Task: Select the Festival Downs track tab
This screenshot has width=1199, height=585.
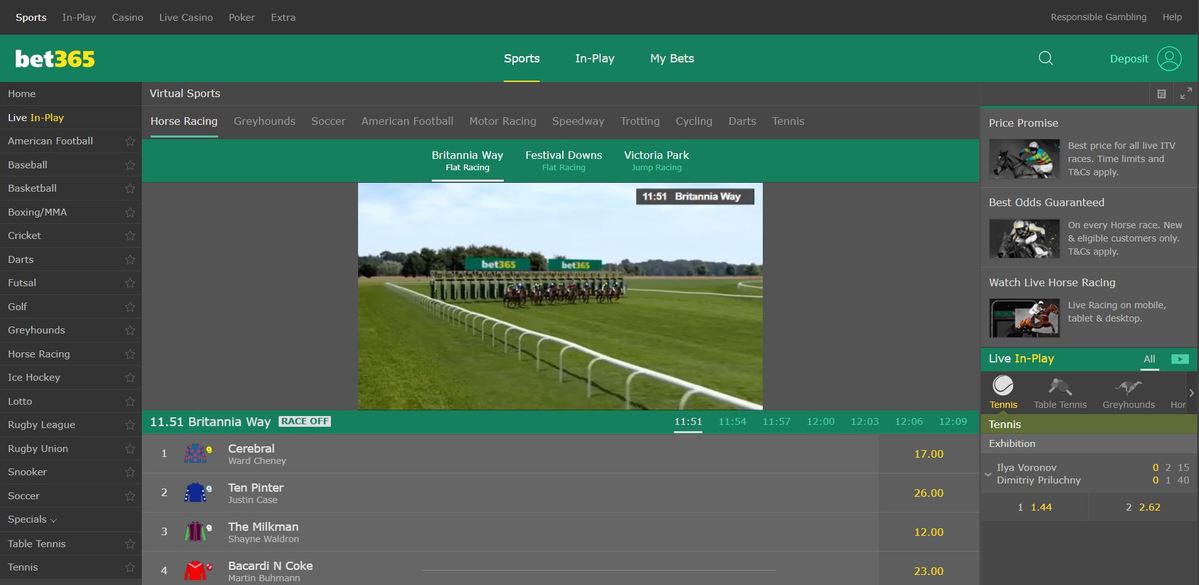Action: [564, 160]
